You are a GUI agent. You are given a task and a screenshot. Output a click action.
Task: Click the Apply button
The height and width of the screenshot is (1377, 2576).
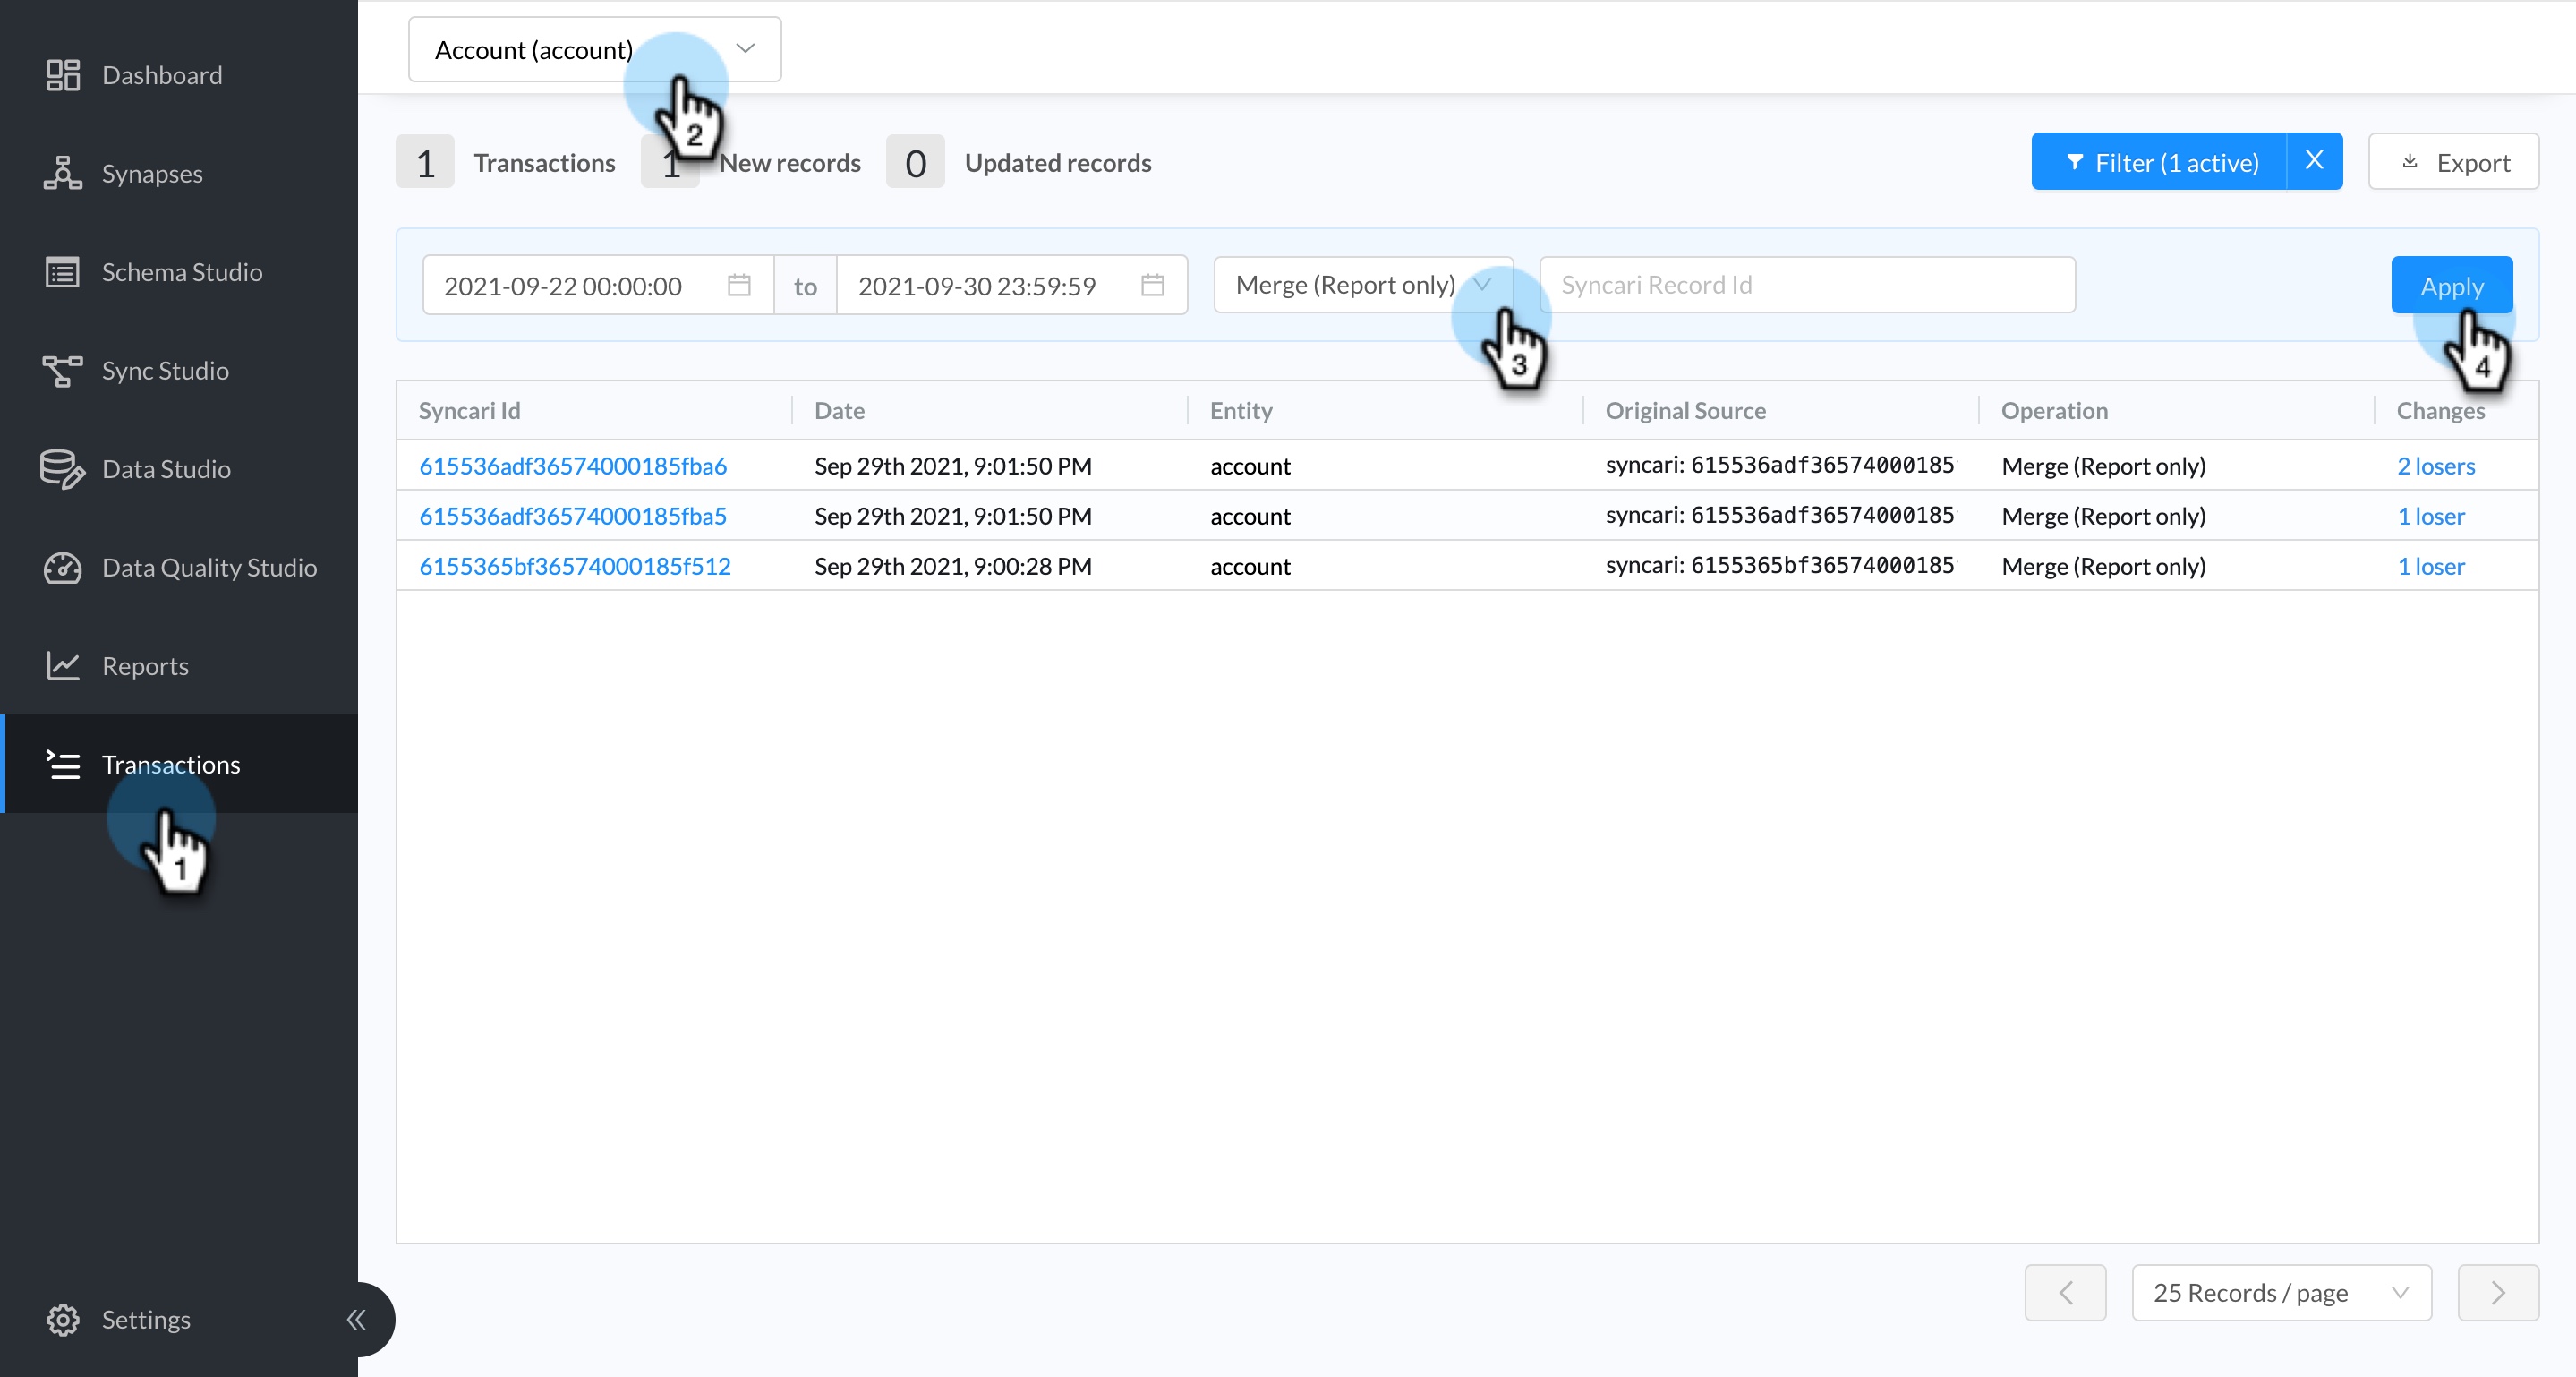pyautogui.click(x=2451, y=286)
